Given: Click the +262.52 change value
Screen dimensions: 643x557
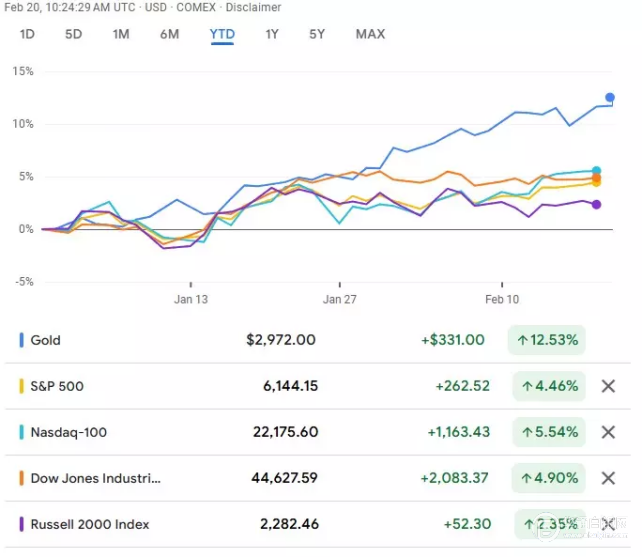Looking at the screenshot, I should [463, 386].
